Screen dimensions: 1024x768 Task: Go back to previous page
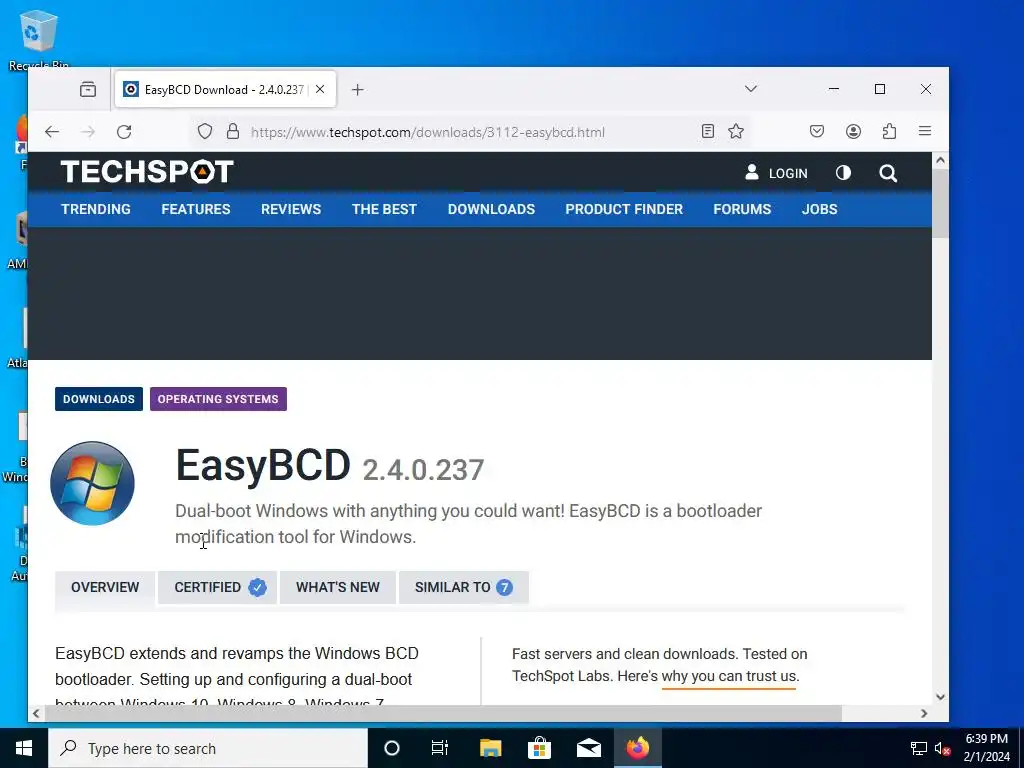[52, 132]
